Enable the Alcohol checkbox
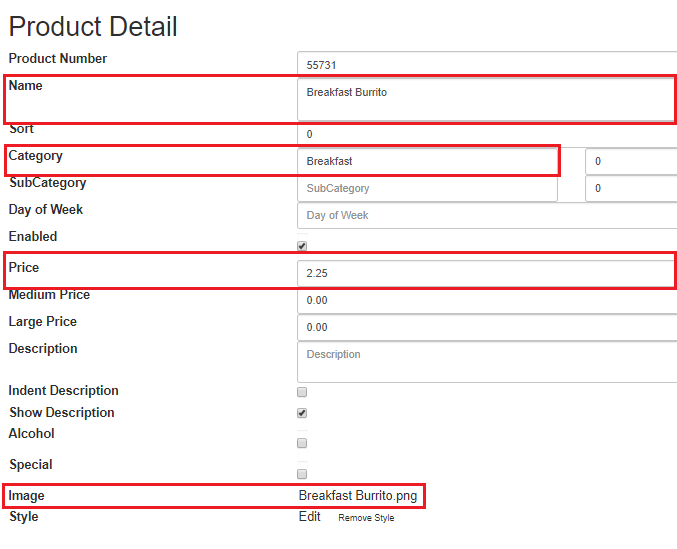The image size is (677, 549). 302,443
